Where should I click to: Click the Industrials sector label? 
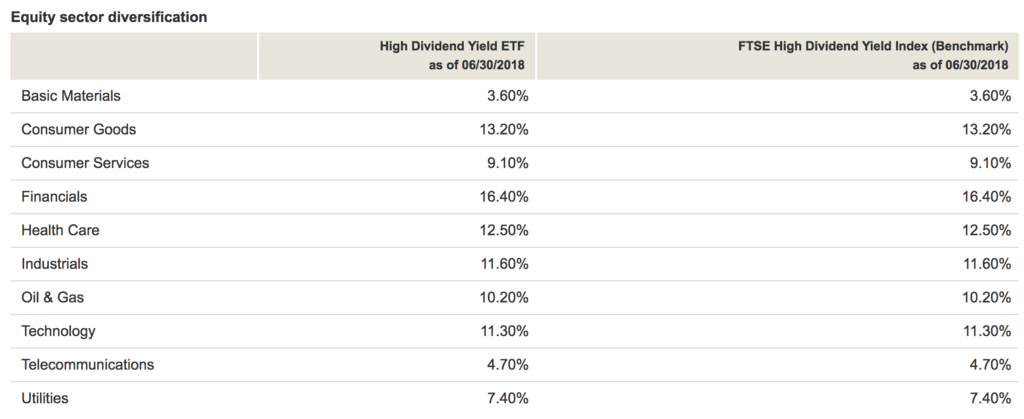click(x=54, y=264)
